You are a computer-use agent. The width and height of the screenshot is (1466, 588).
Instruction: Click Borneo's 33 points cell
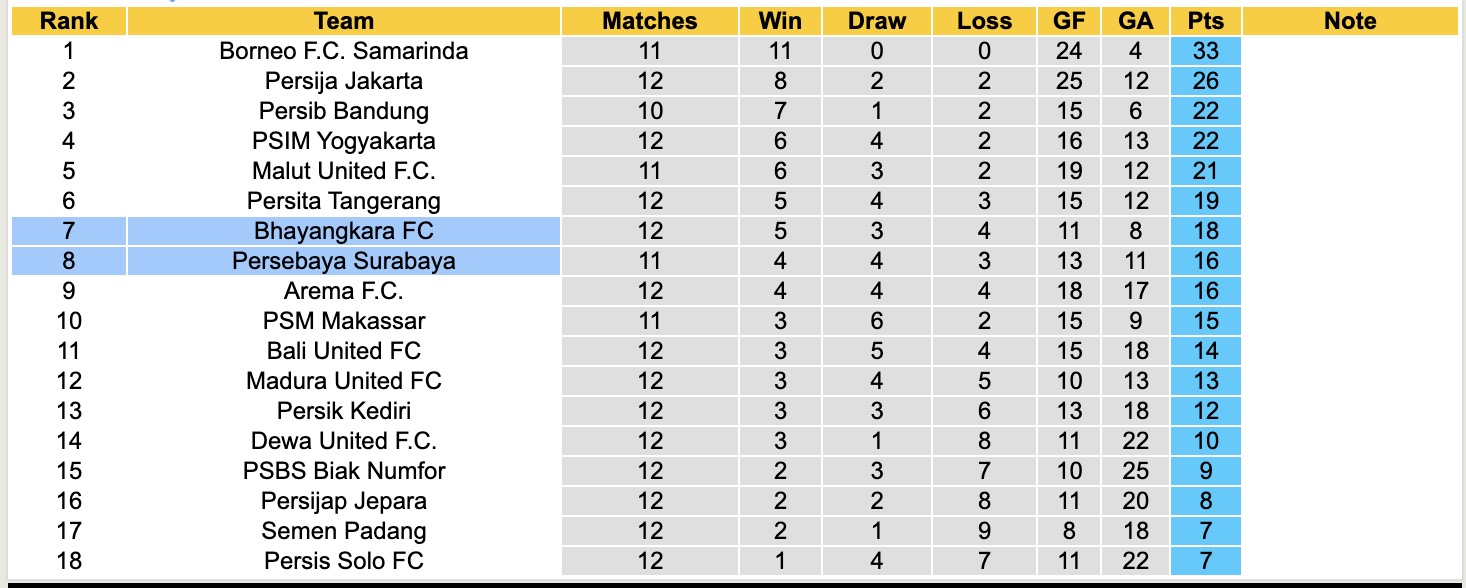pyautogui.click(x=1206, y=51)
